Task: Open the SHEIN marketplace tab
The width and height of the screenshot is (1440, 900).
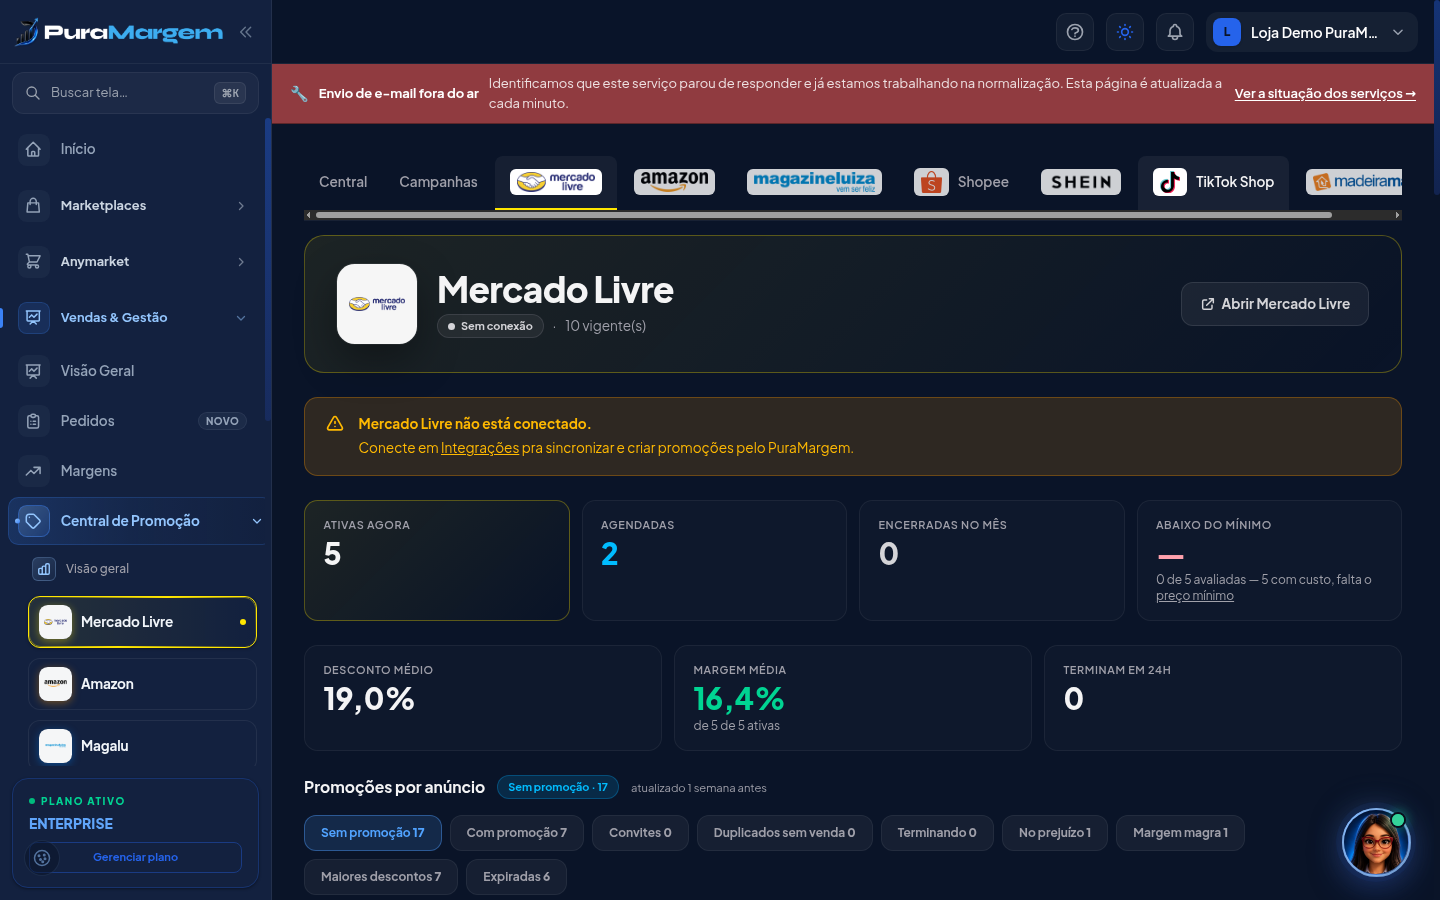Action: pyautogui.click(x=1081, y=182)
